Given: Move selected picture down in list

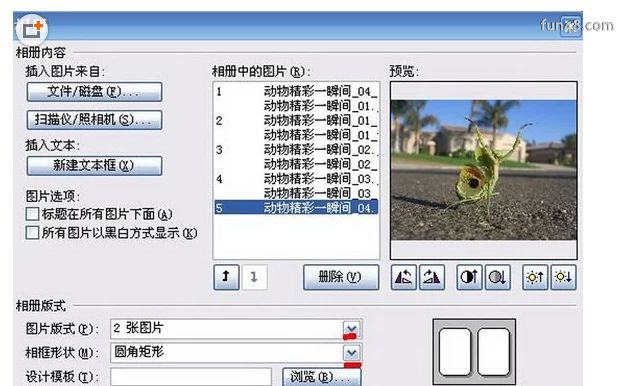Looking at the screenshot, I should click(254, 277).
